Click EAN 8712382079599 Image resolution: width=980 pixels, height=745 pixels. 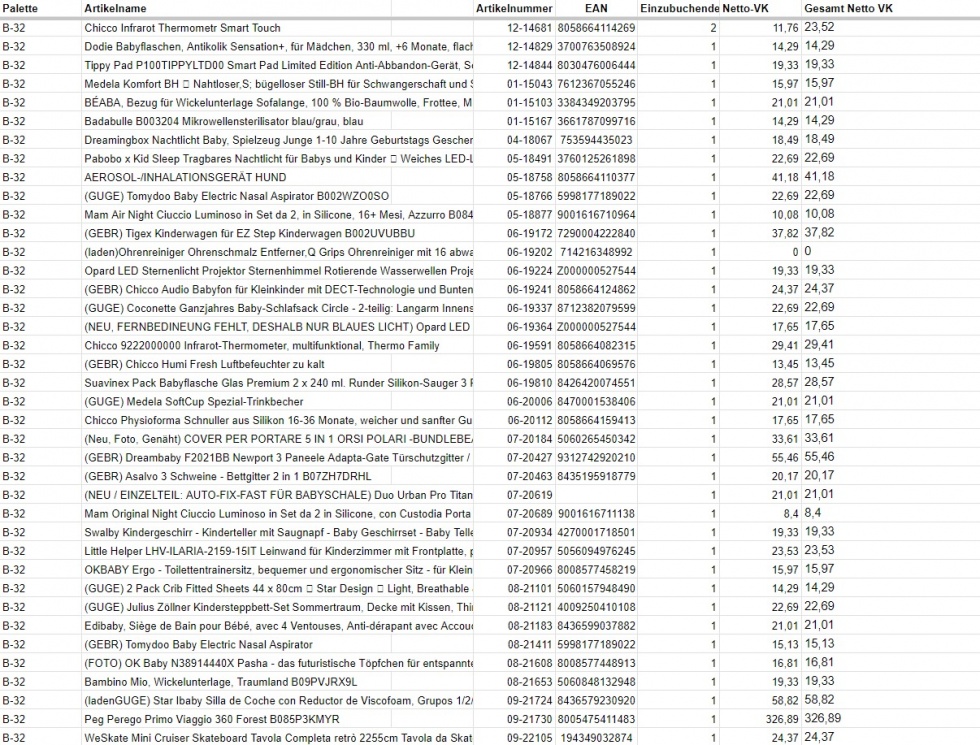coord(596,309)
